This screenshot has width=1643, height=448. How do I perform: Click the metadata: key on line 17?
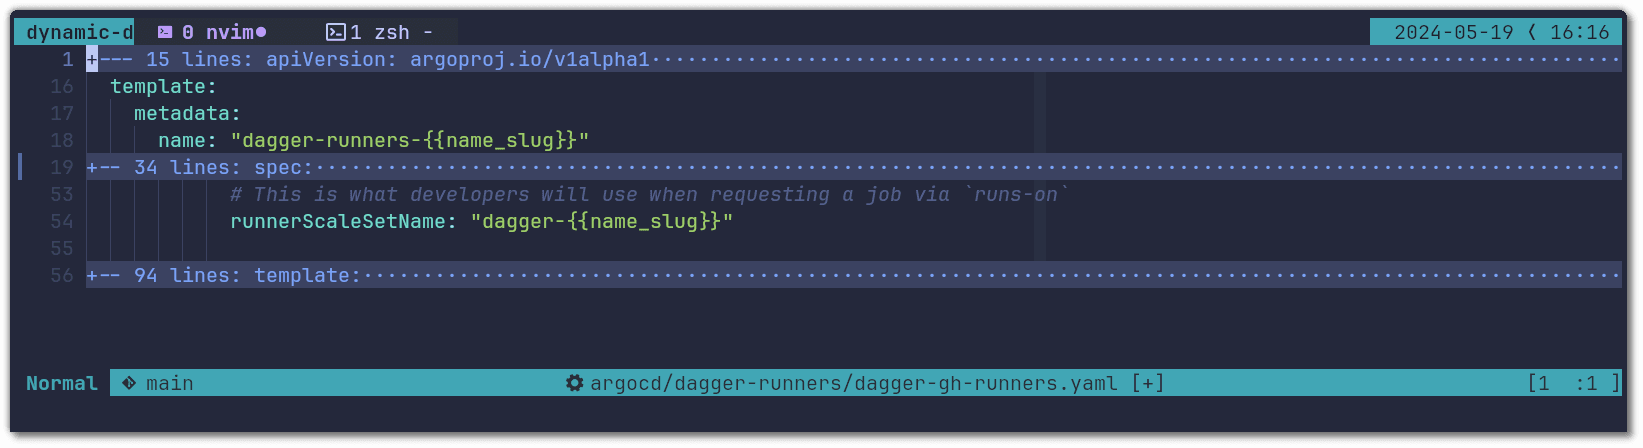click(187, 114)
